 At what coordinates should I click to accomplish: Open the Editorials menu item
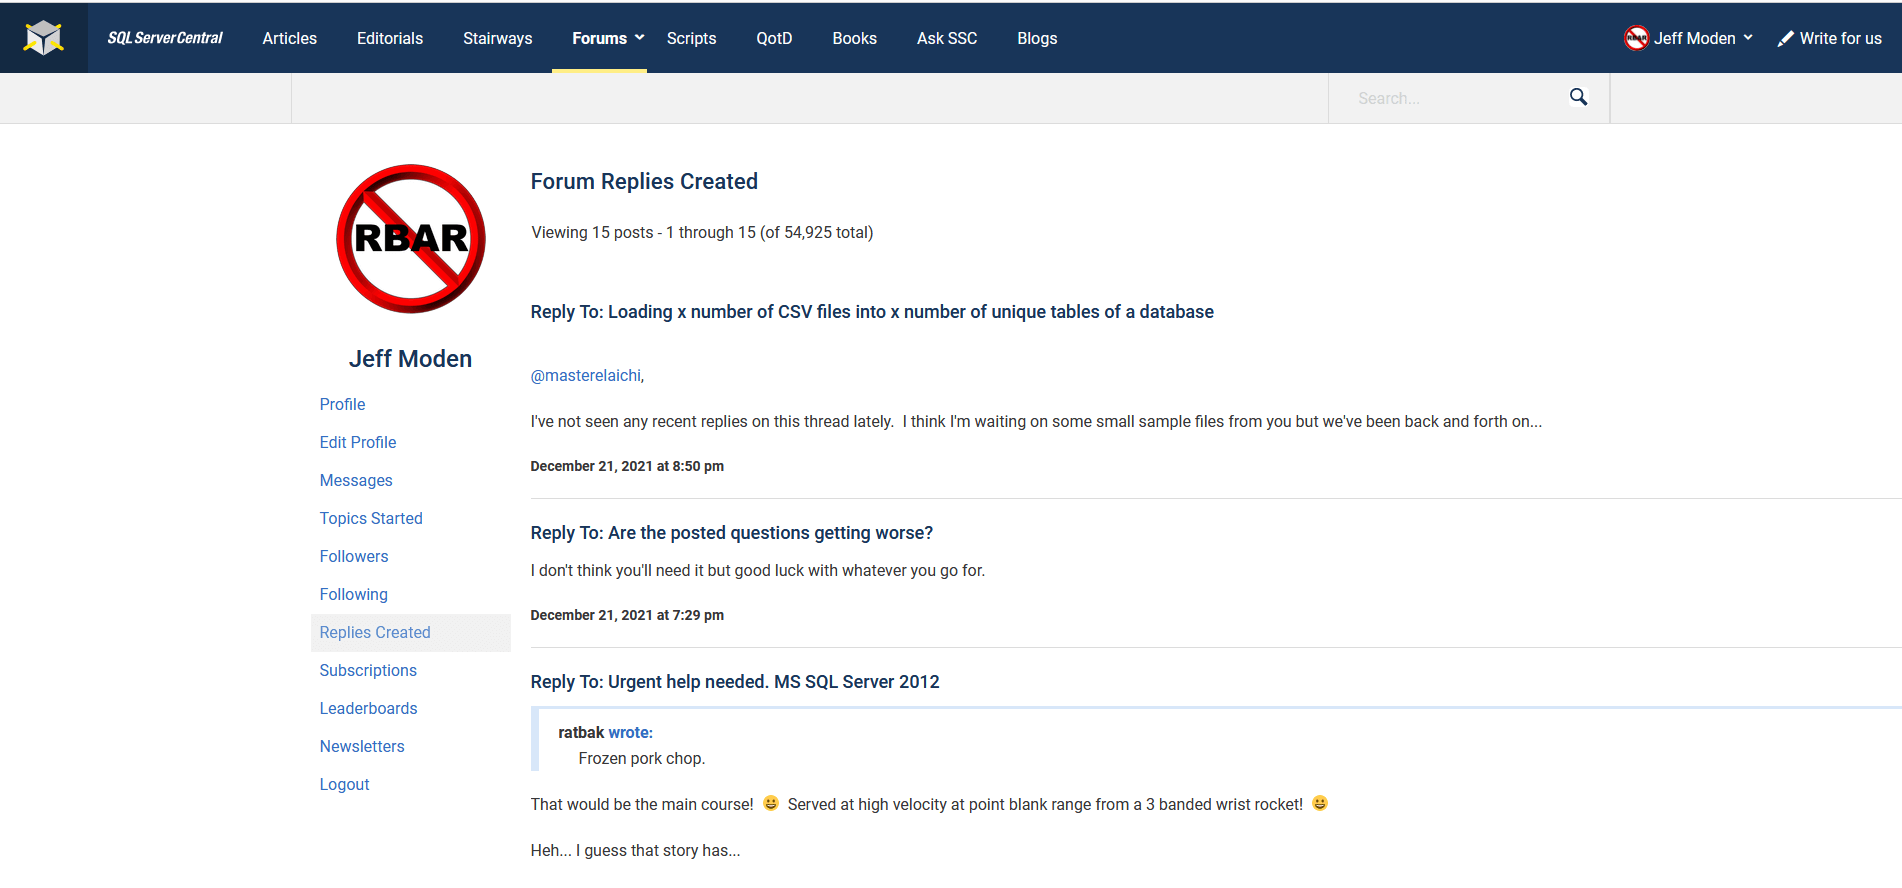390,38
